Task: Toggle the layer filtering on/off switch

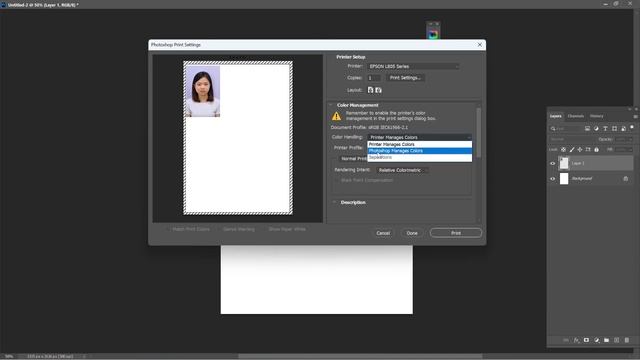Action: tap(632, 127)
